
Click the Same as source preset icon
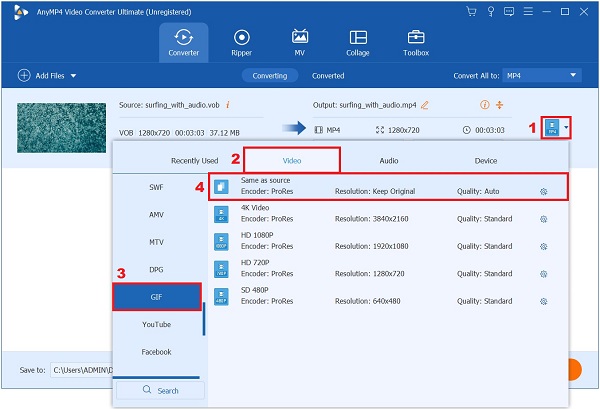click(221, 187)
